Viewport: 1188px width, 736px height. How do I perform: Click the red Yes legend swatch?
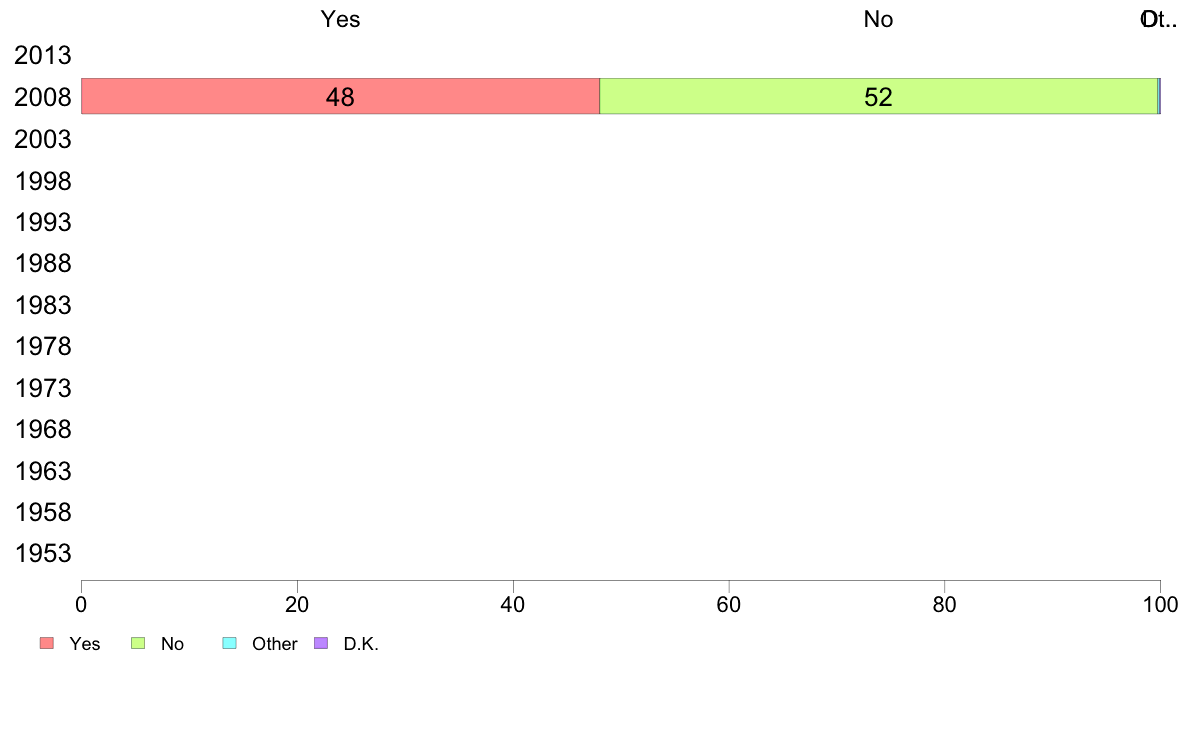pos(47,643)
